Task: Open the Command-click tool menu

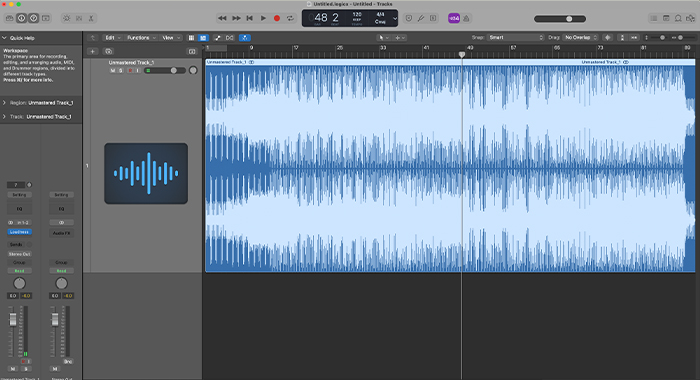Action: click(x=400, y=38)
